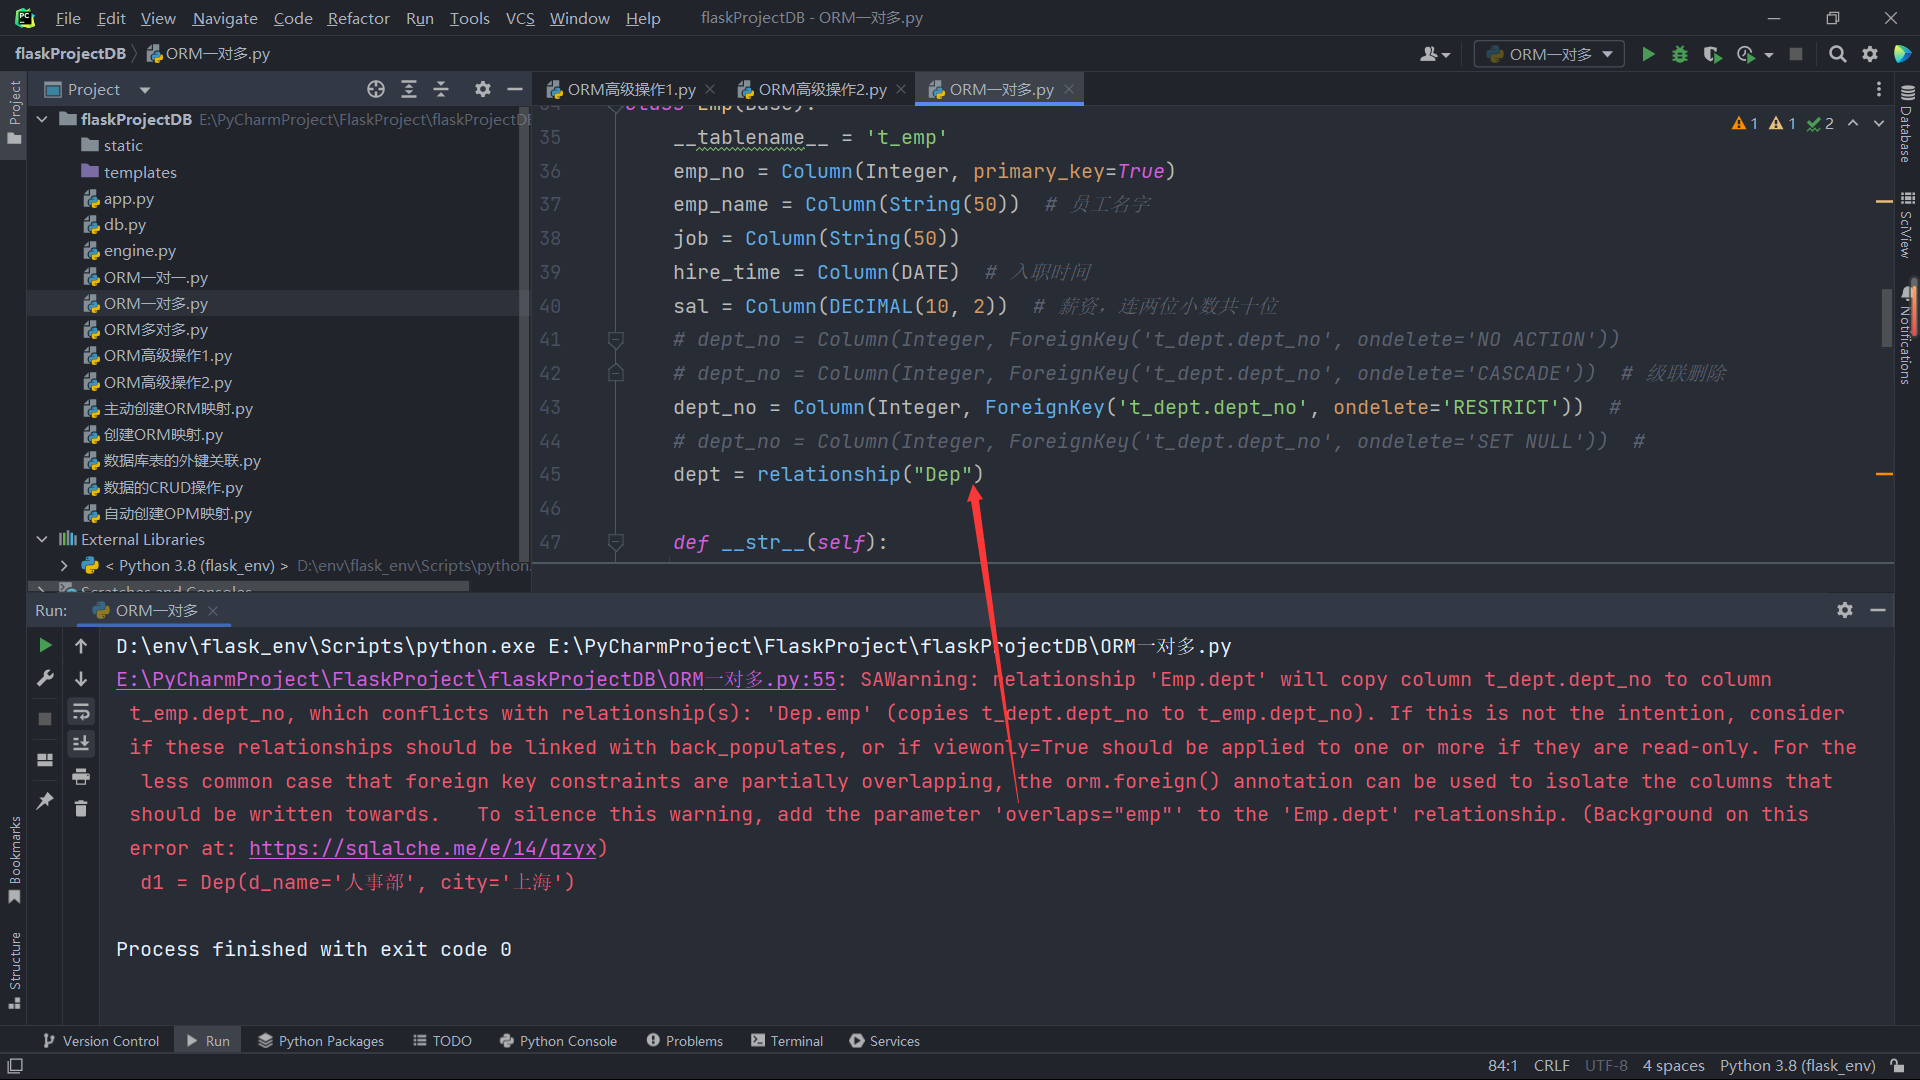Open the Navigate menu
This screenshot has height=1080, width=1920.
[225, 18]
